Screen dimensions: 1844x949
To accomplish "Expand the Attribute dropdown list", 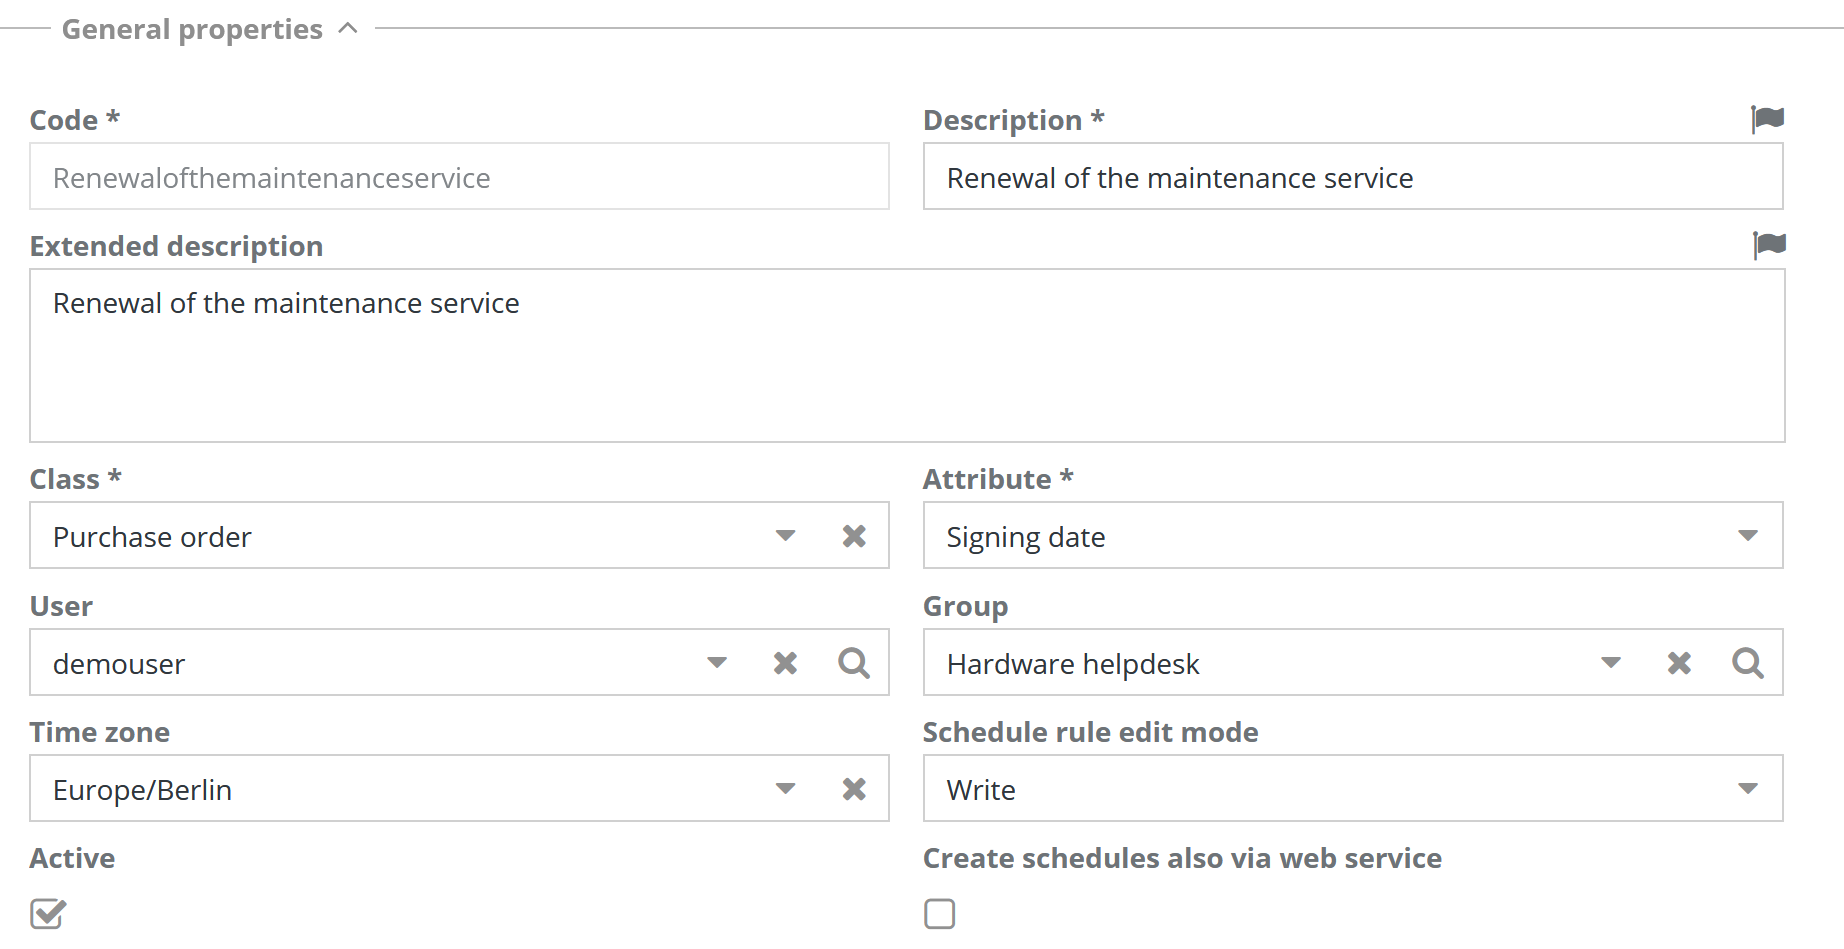I will pos(1747,536).
